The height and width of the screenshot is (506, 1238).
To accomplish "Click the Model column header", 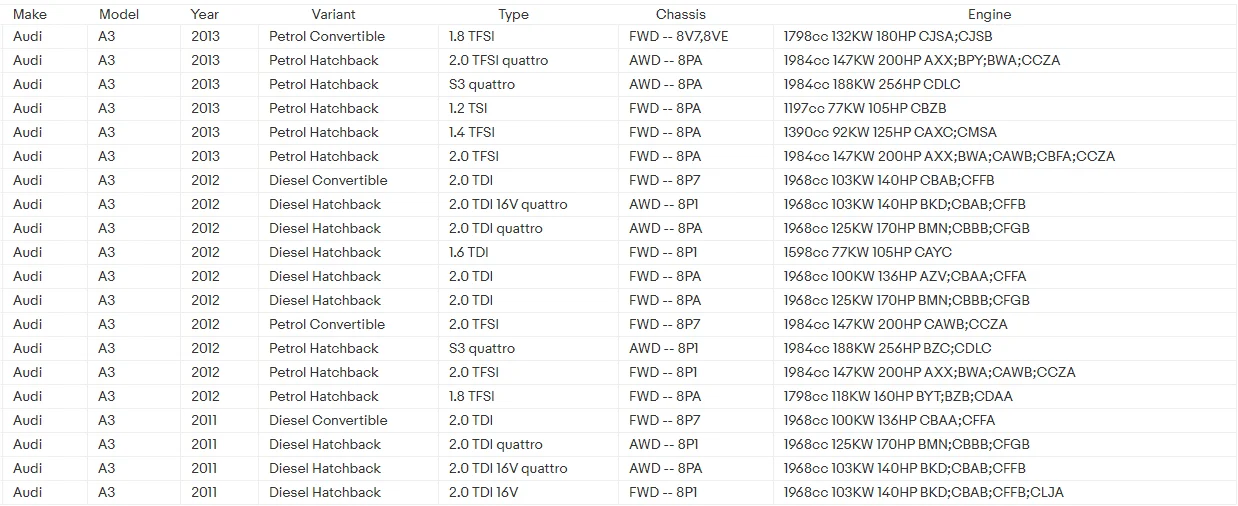I will pyautogui.click(x=118, y=14).
